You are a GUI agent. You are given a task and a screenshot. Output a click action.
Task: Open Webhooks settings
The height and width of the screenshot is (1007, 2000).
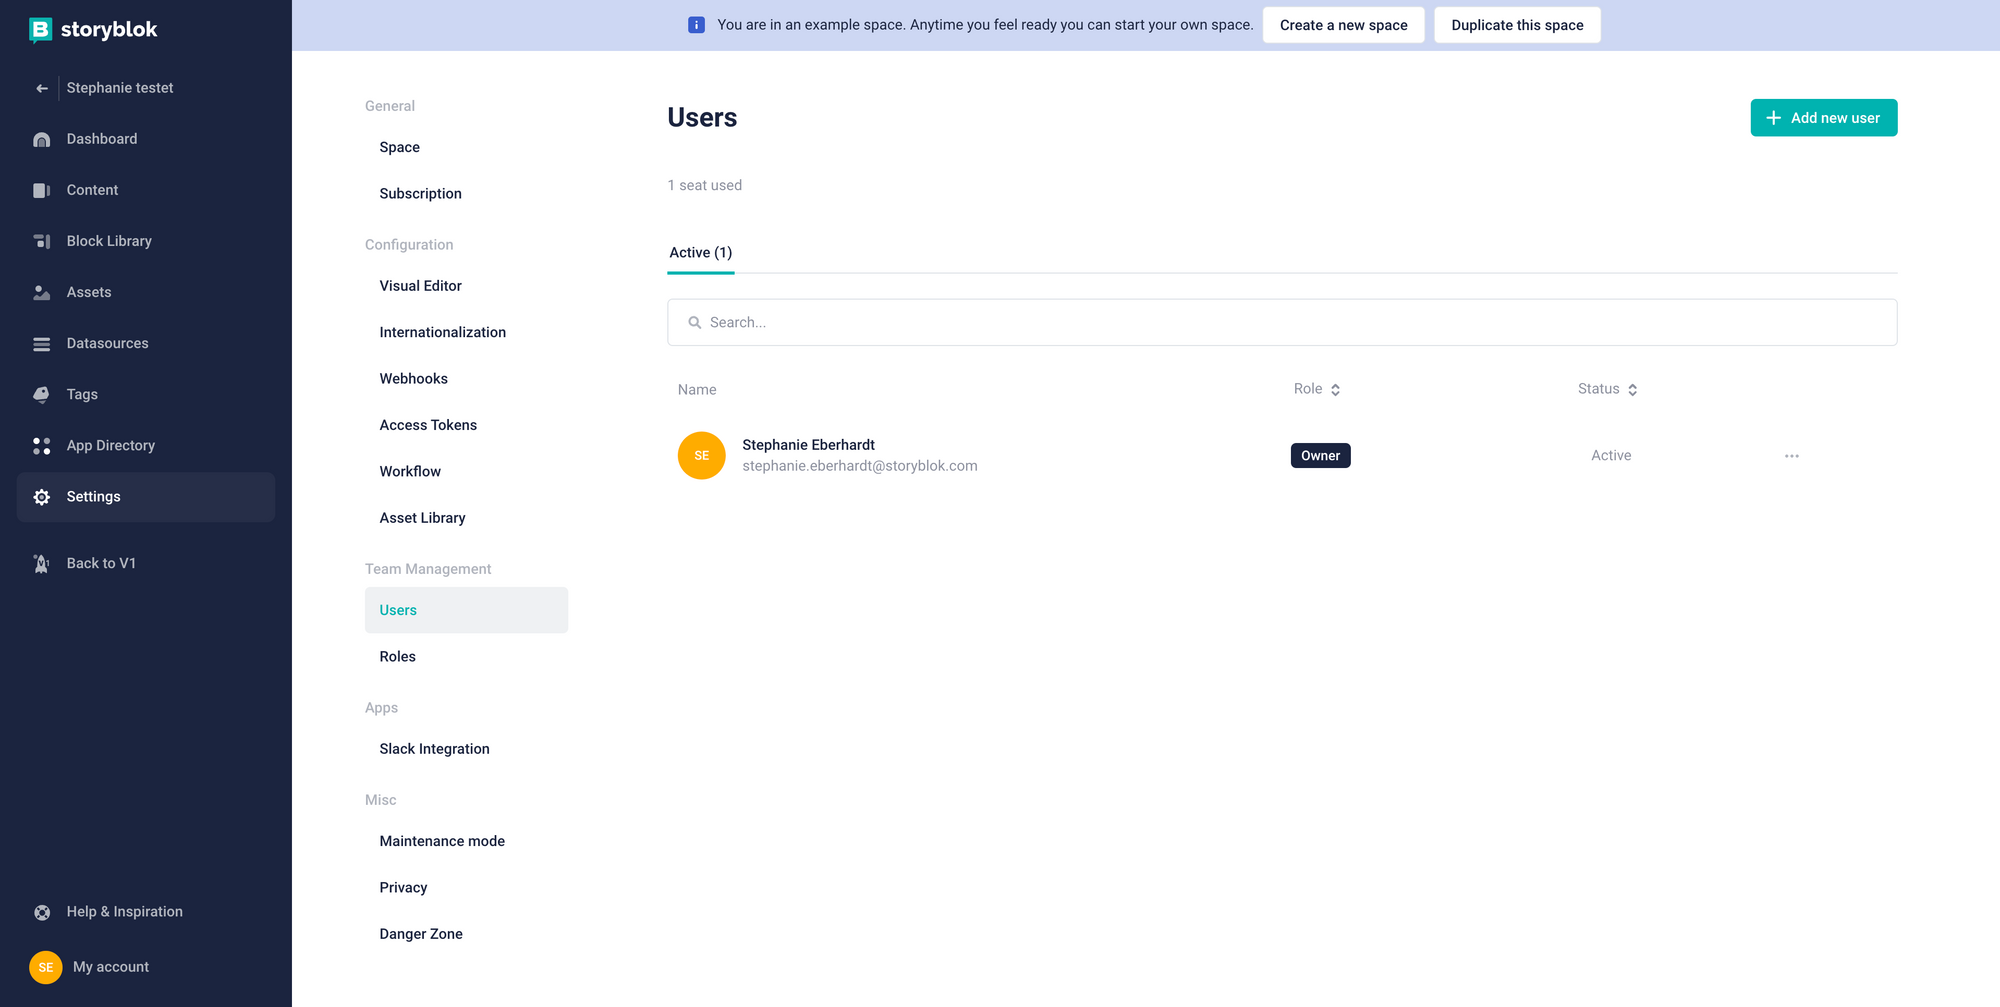[414, 379]
